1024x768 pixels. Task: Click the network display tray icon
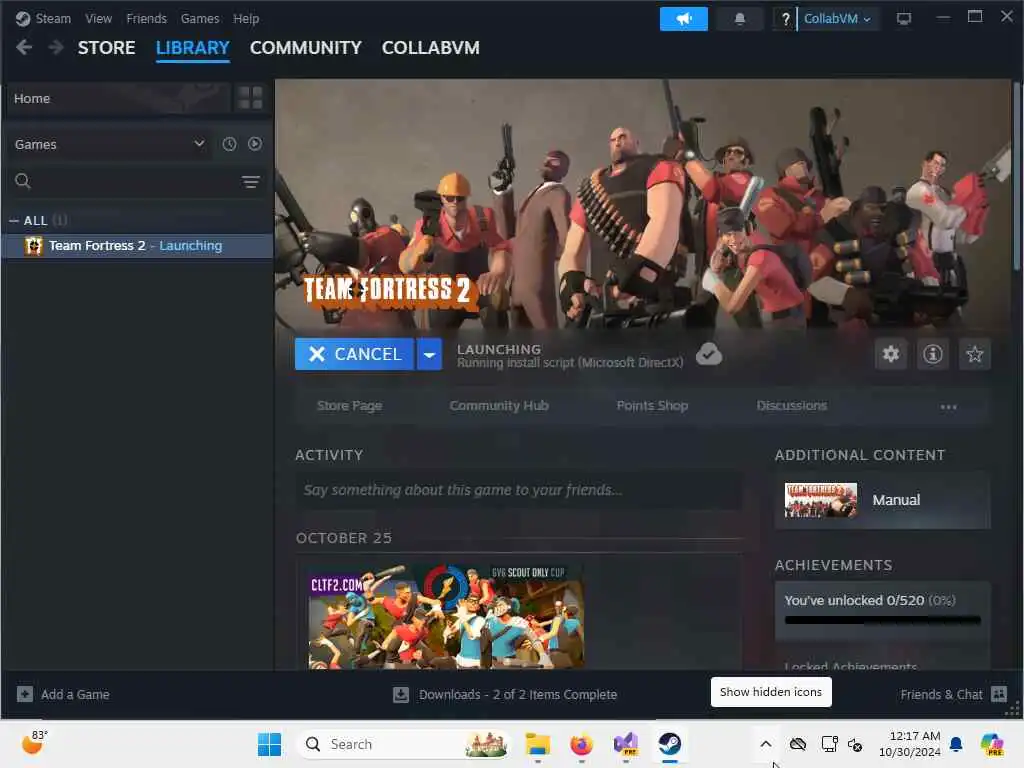(x=829, y=744)
